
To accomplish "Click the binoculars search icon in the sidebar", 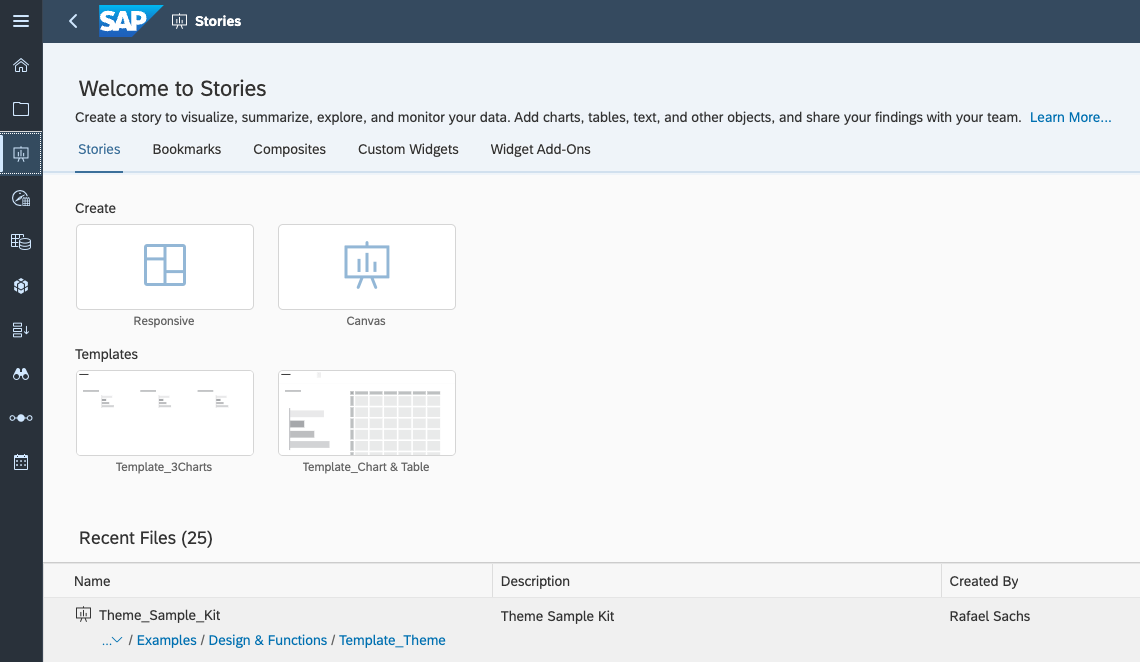I will (21, 373).
